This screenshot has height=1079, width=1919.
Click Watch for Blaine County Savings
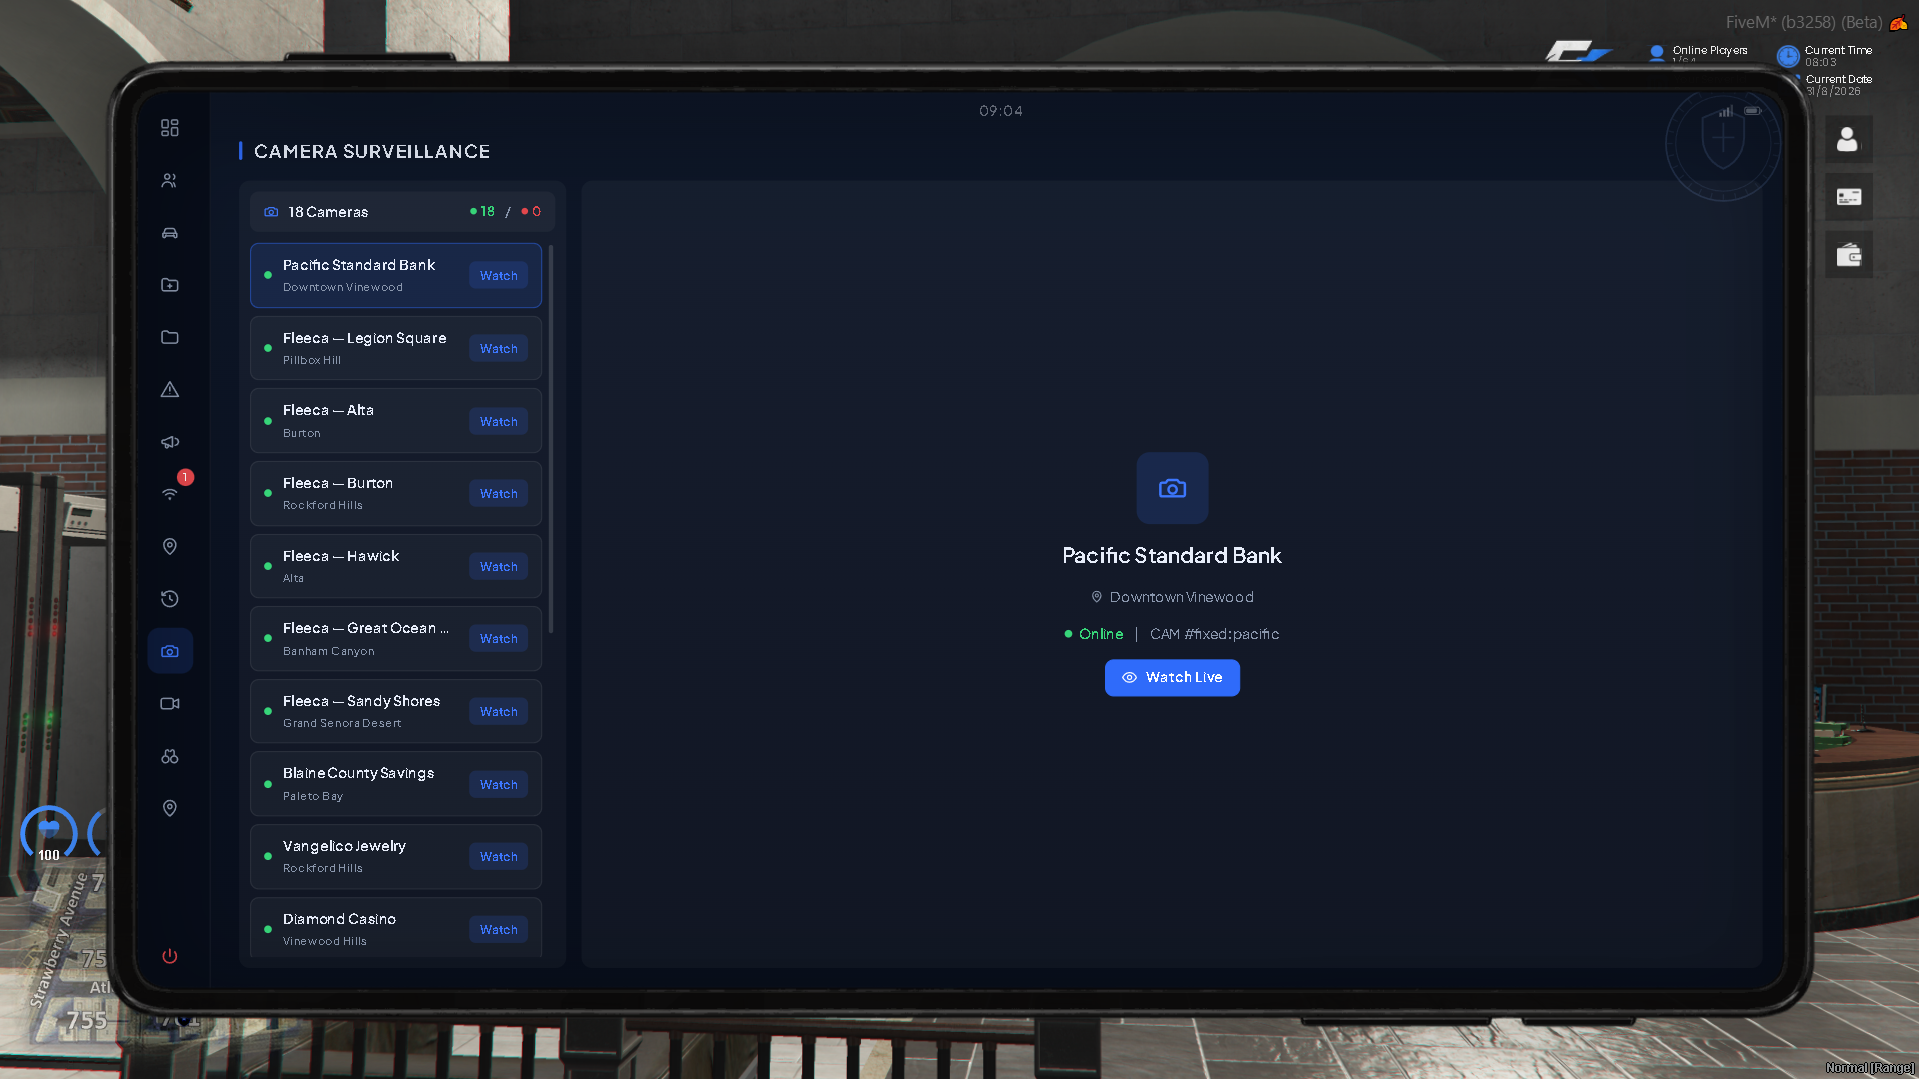point(498,785)
